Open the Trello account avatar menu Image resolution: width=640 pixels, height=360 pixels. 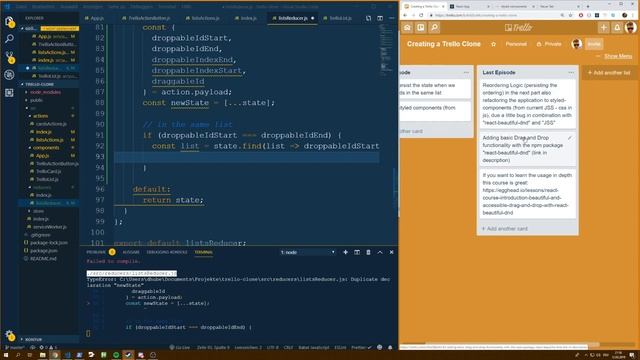point(631,28)
